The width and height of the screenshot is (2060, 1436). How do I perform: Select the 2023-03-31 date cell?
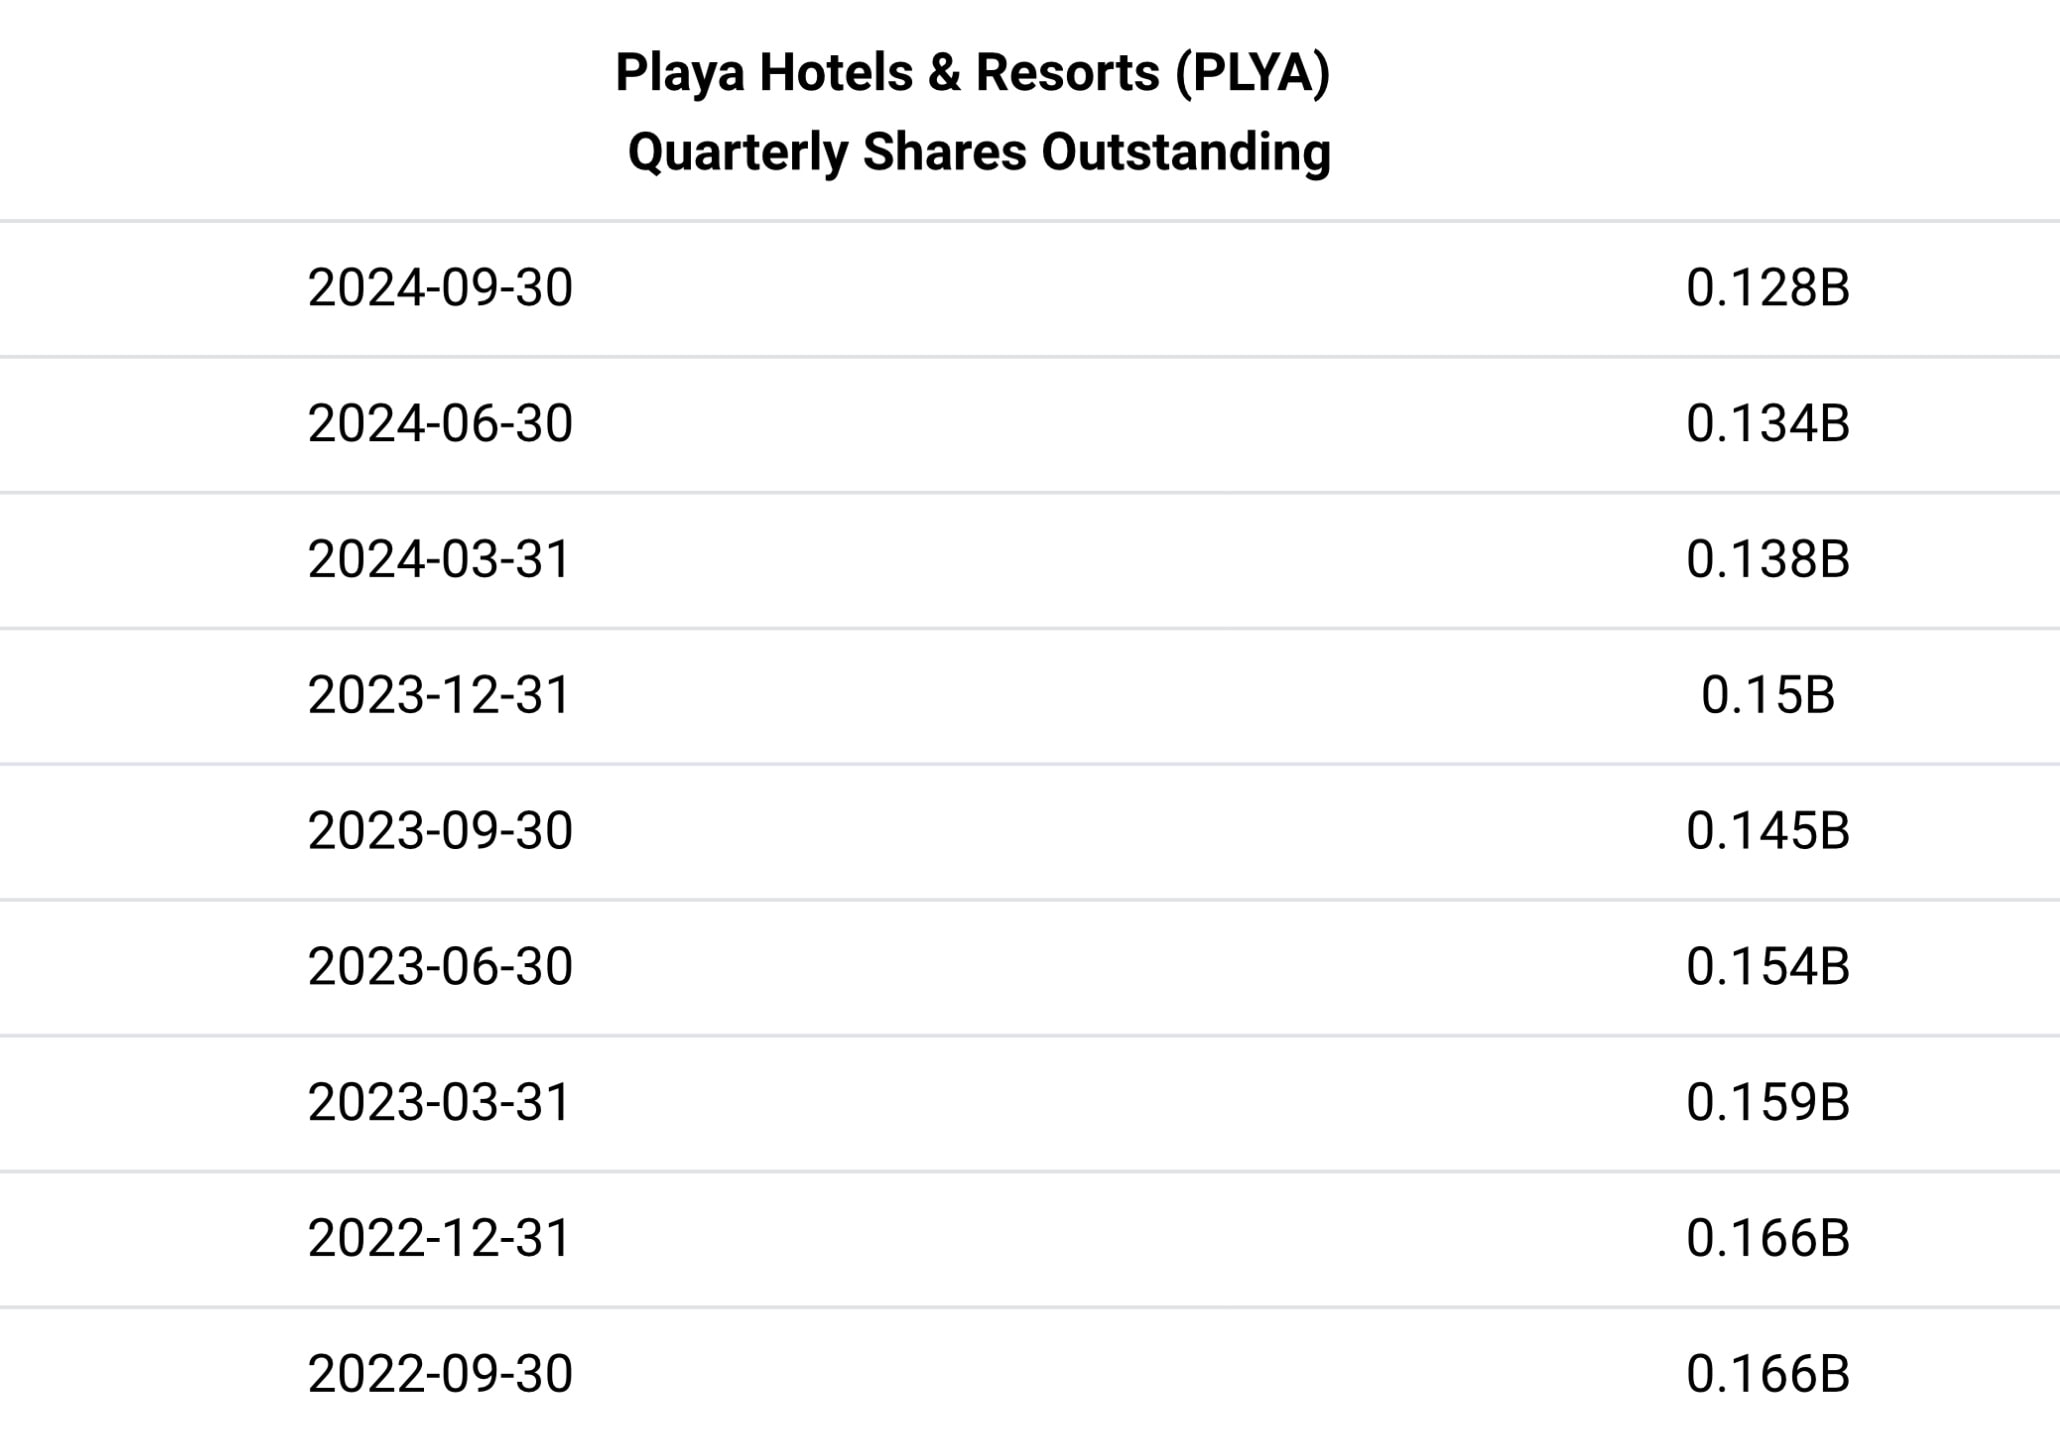pos(439,1103)
